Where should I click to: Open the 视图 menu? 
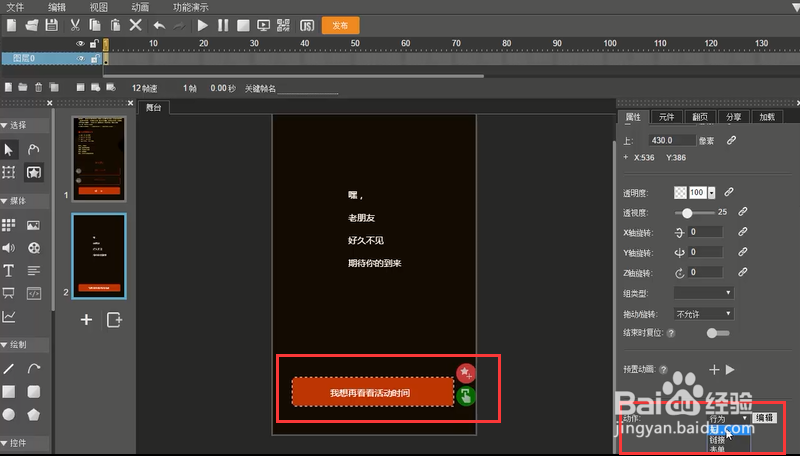(98, 7)
